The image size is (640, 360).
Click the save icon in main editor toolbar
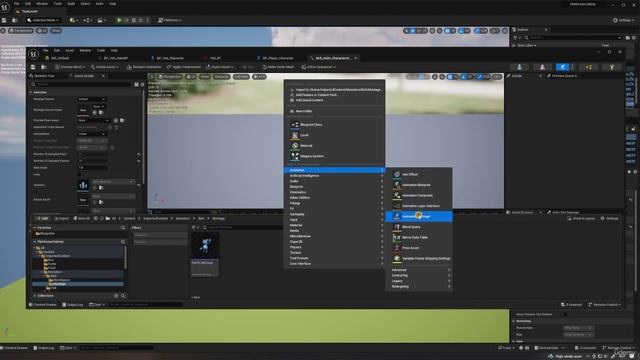[4, 20]
